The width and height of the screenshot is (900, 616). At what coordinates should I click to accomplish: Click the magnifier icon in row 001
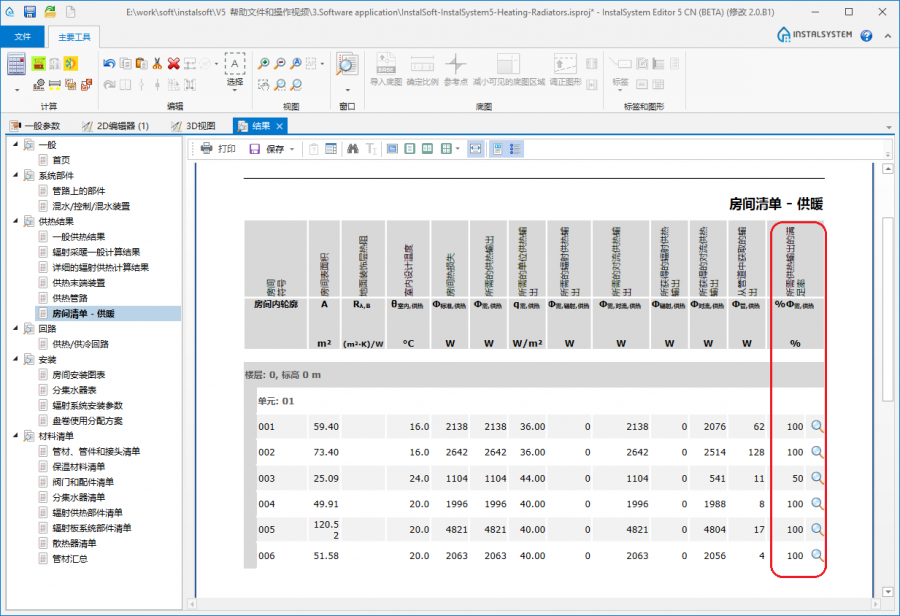click(817, 427)
